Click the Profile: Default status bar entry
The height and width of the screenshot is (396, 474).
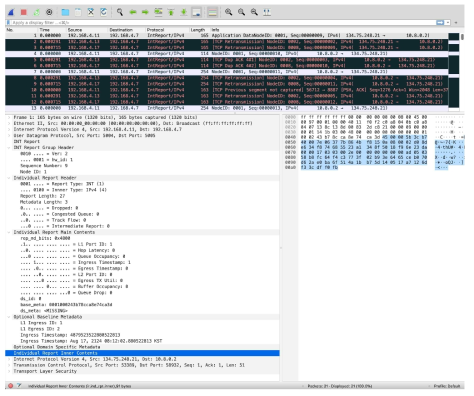tap(447, 386)
